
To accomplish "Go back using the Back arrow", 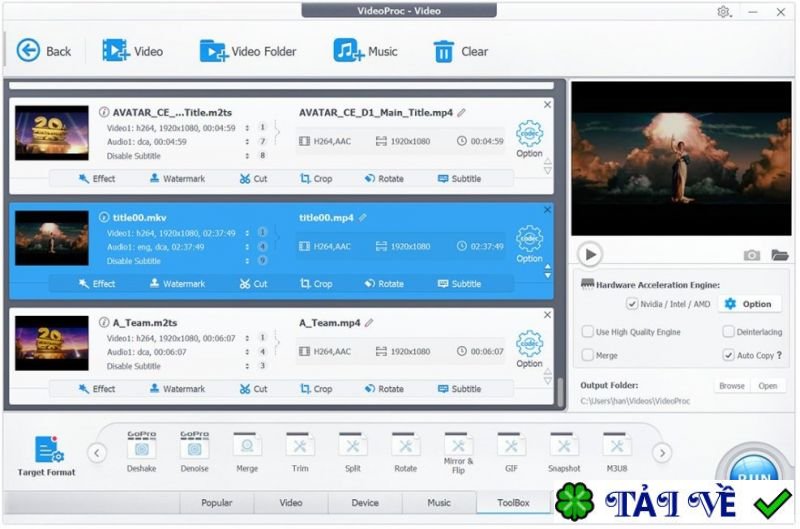I will tap(43, 51).
